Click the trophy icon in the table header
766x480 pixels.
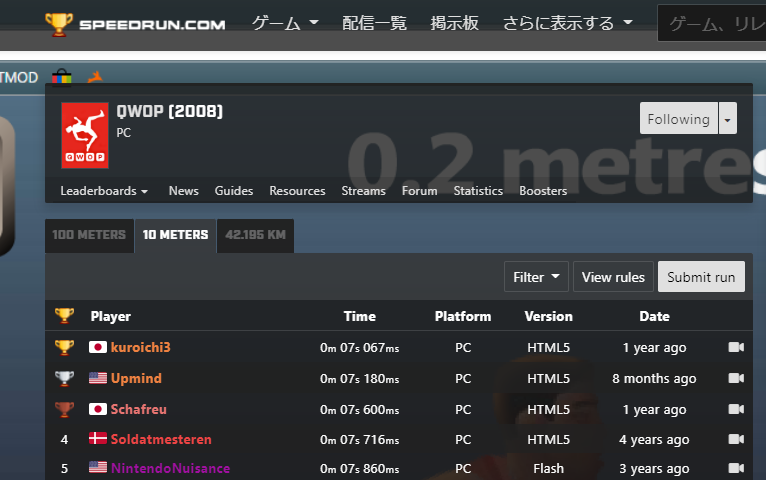64,316
